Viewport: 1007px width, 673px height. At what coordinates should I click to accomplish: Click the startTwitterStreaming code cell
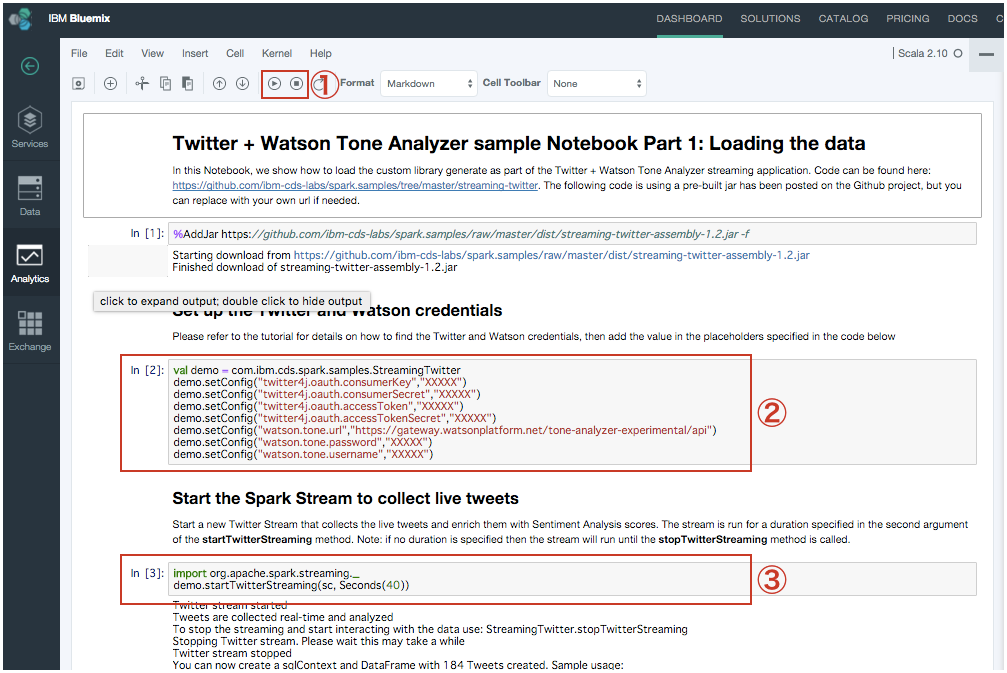click(572, 579)
